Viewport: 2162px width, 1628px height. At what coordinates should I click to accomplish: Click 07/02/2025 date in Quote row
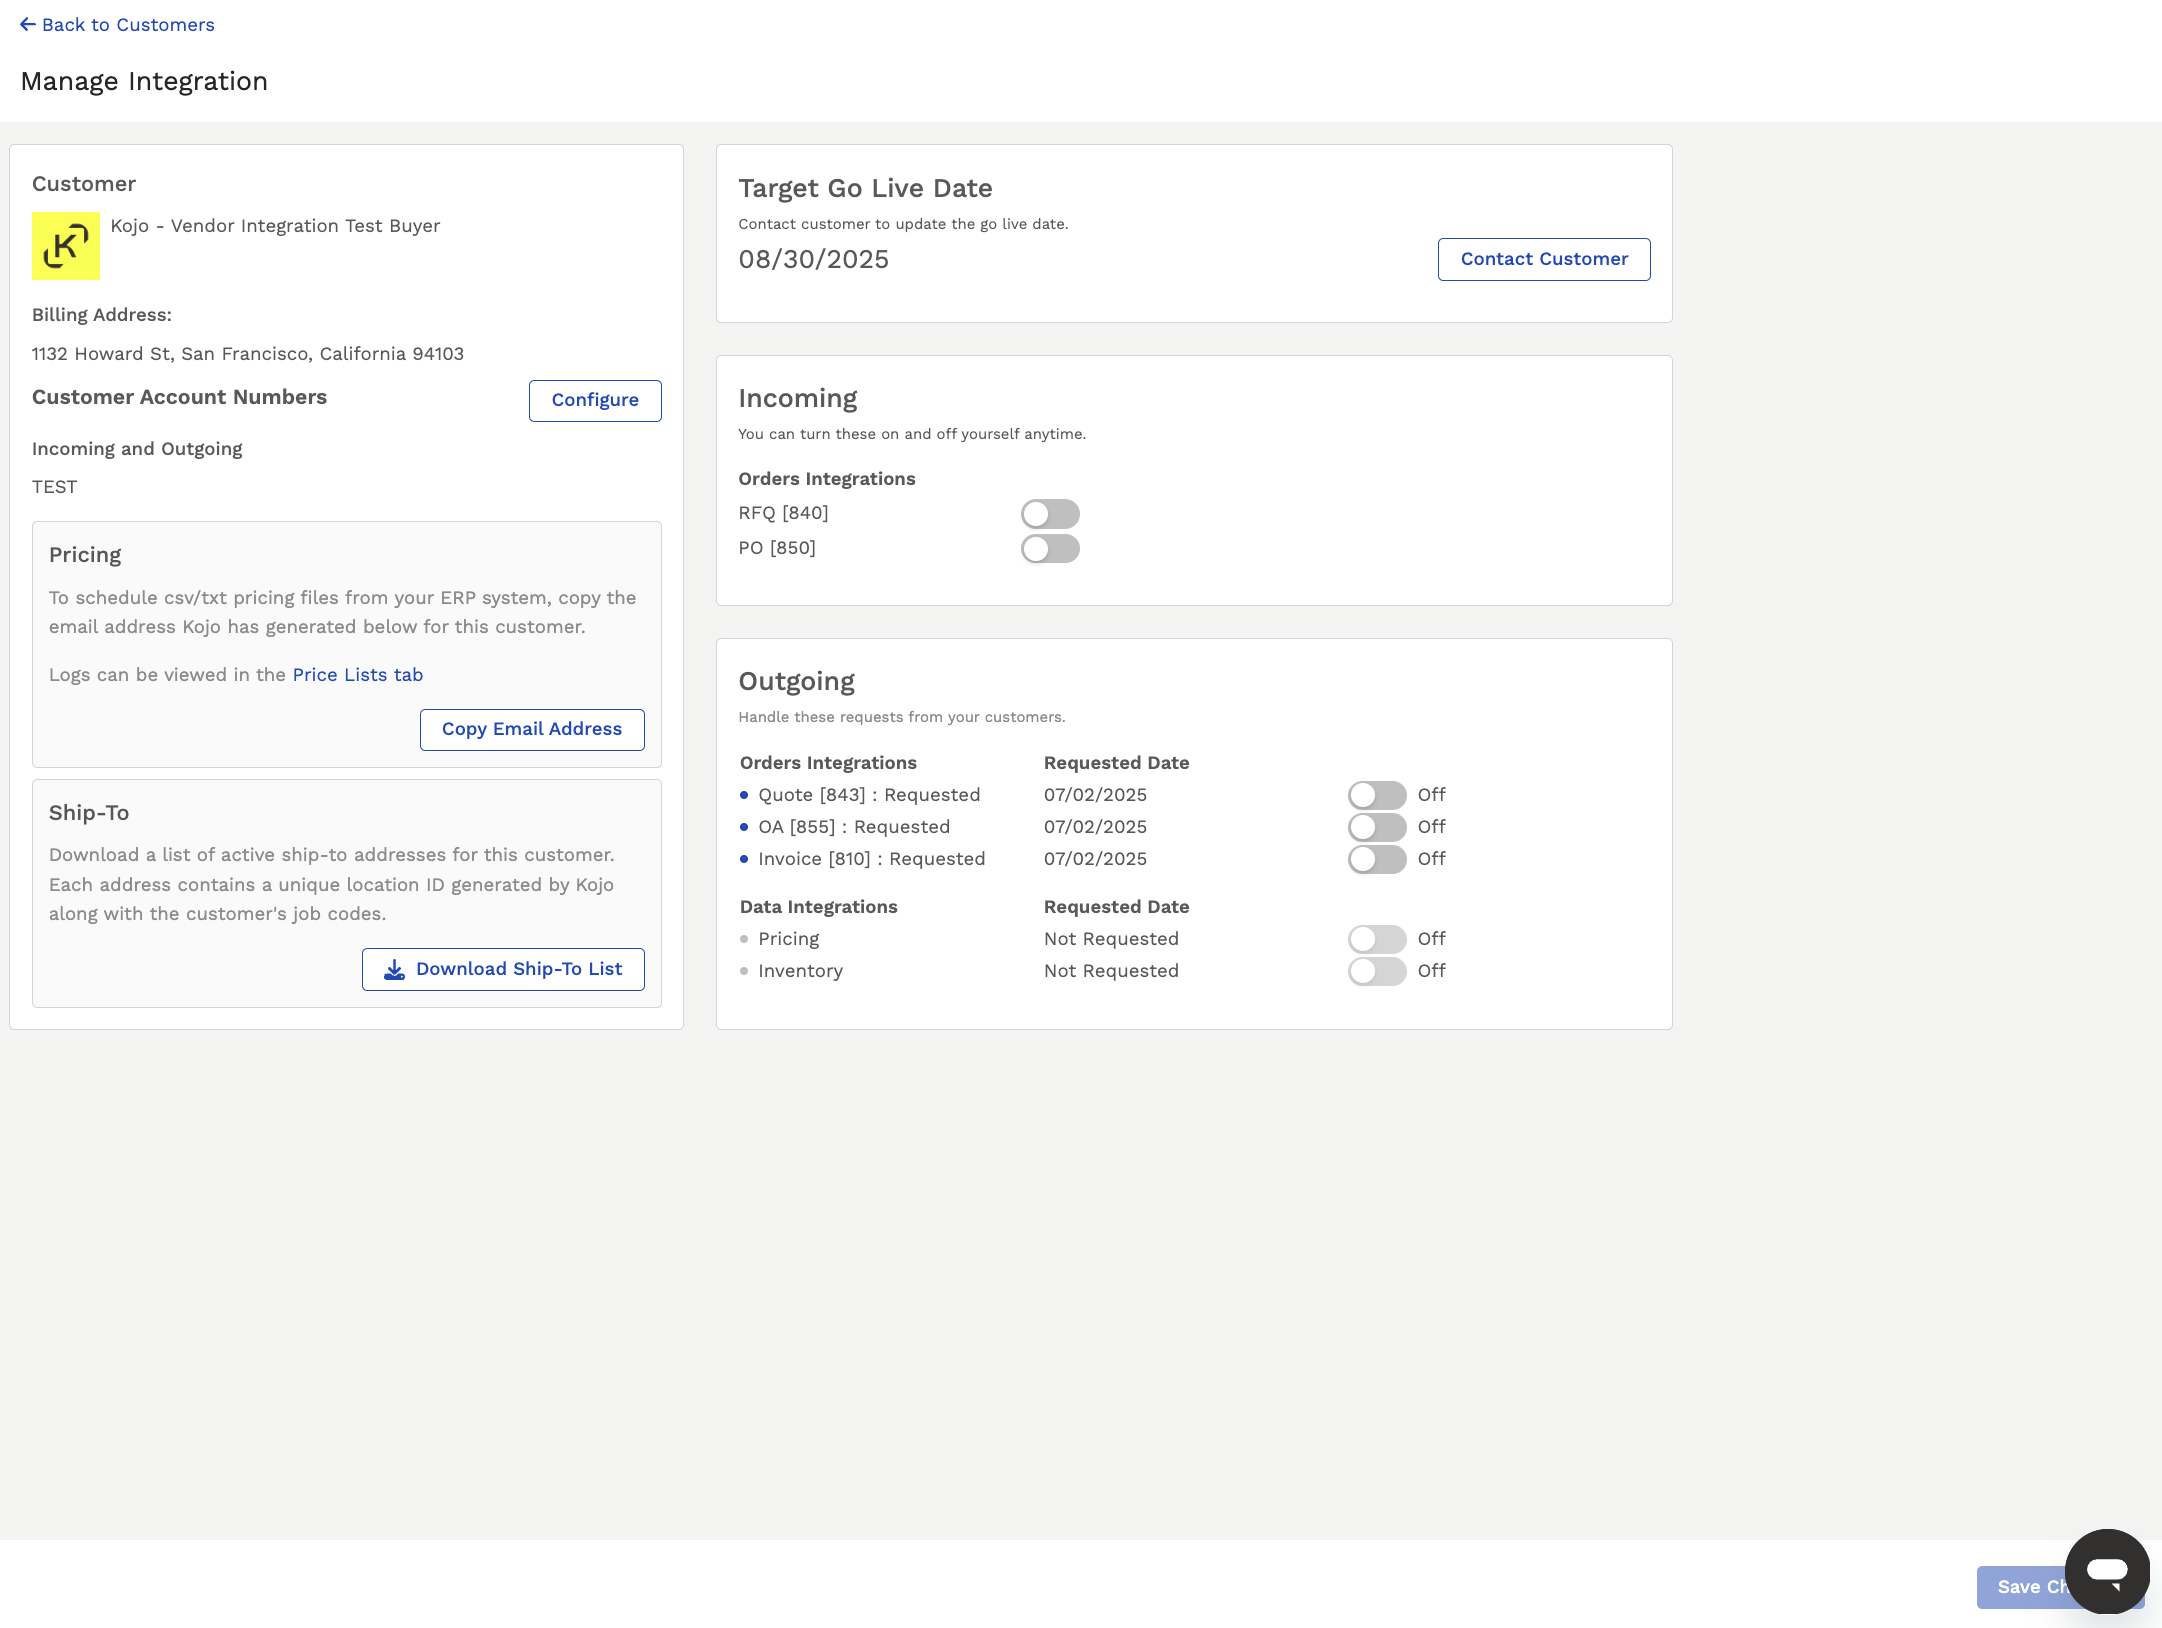click(x=1095, y=795)
